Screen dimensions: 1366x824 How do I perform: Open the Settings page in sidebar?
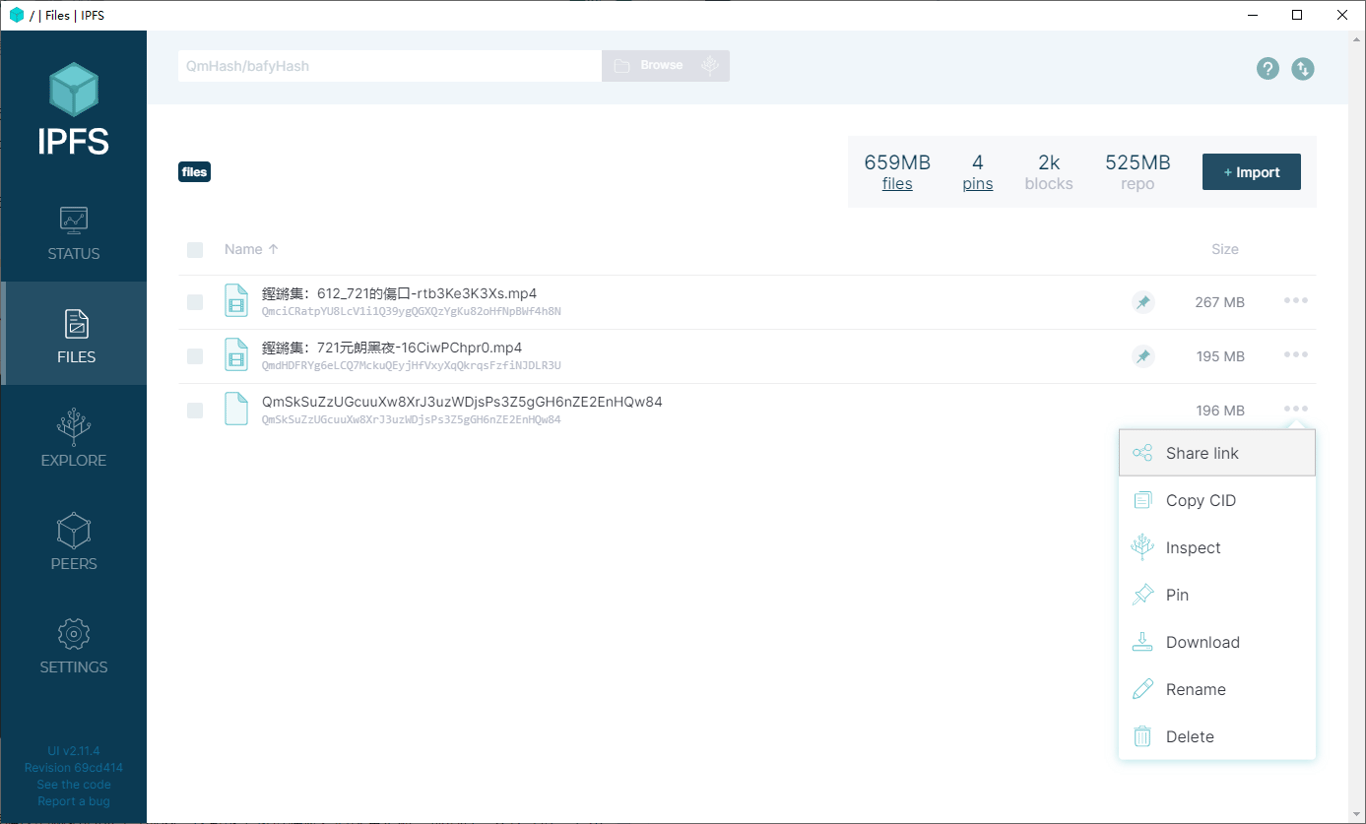point(73,644)
